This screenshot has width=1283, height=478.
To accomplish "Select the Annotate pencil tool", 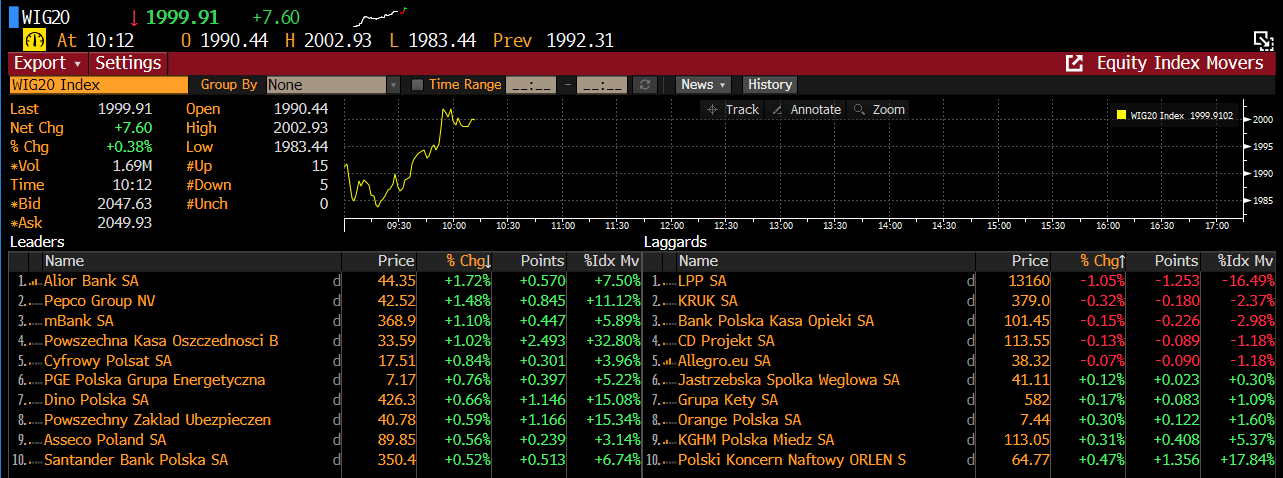I will [x=807, y=110].
